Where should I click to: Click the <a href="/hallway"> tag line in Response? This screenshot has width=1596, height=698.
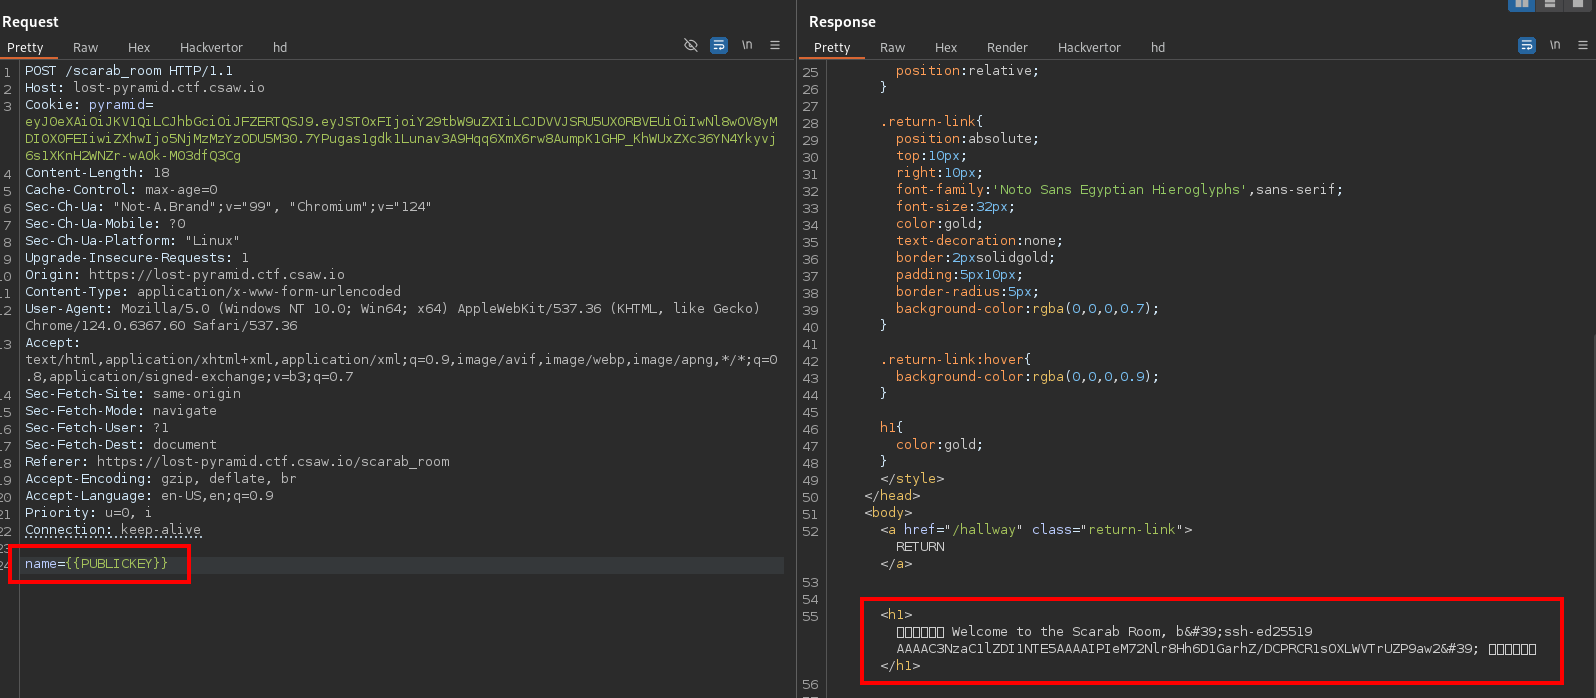click(x=1036, y=530)
